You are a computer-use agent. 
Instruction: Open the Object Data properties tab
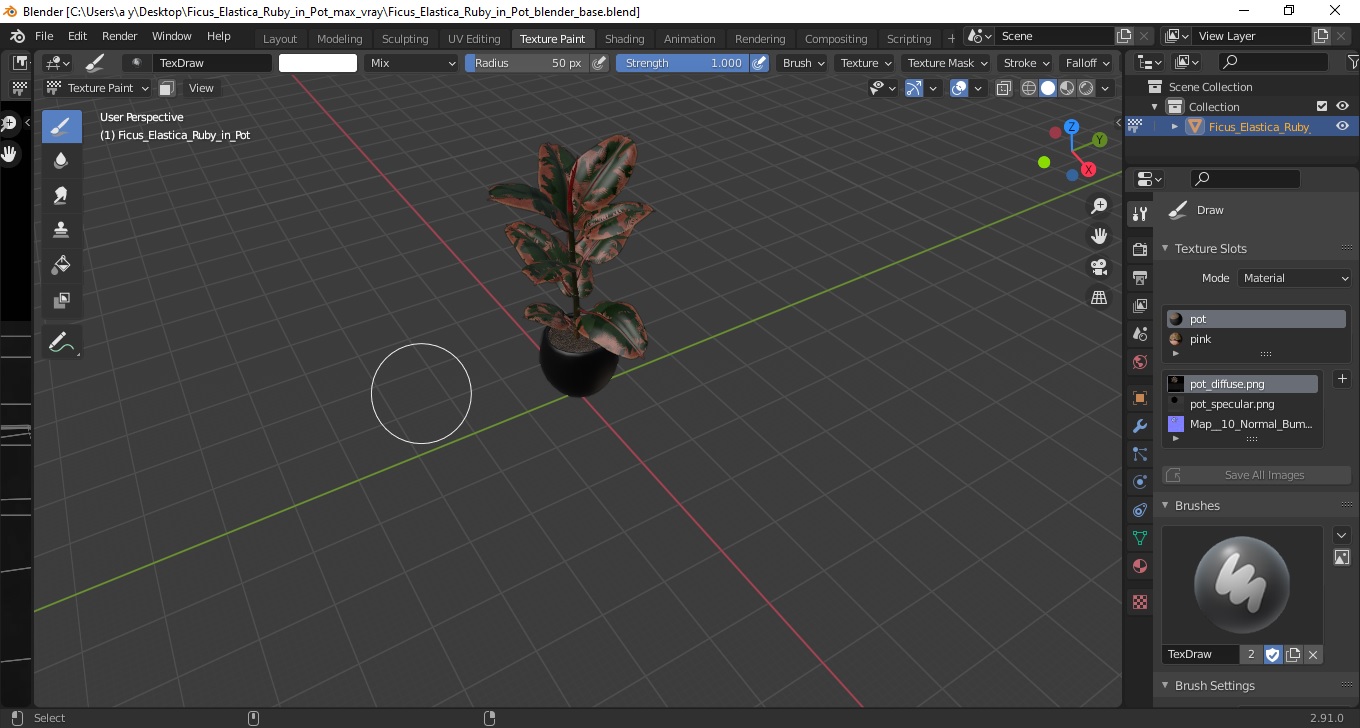tap(1139, 538)
